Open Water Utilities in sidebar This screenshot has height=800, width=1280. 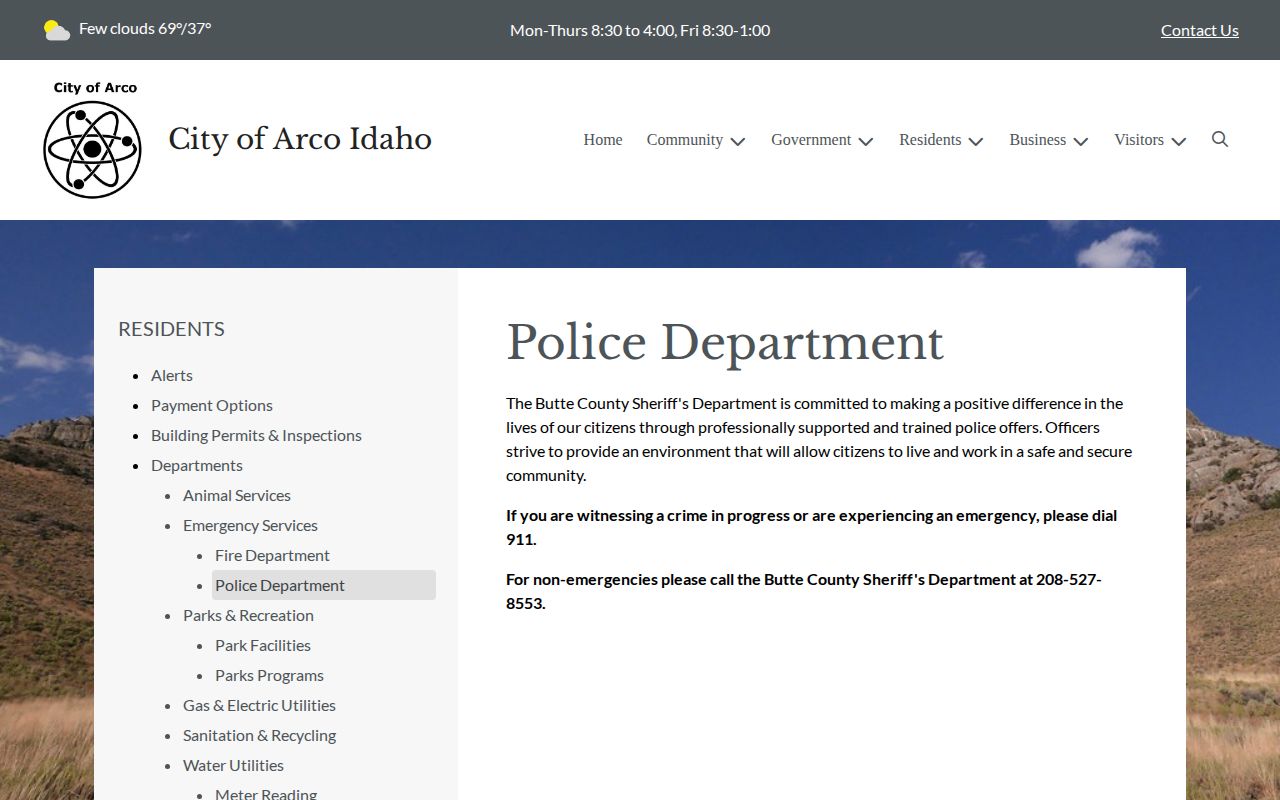(x=233, y=765)
